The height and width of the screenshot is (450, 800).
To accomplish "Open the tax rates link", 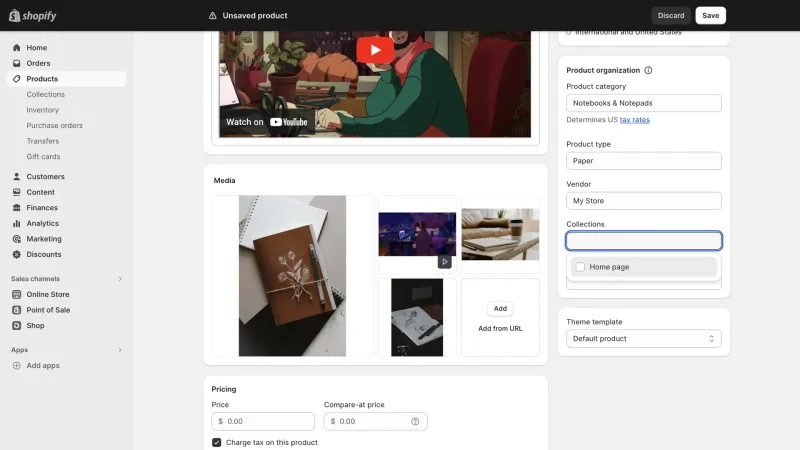I will pyautogui.click(x=634, y=120).
